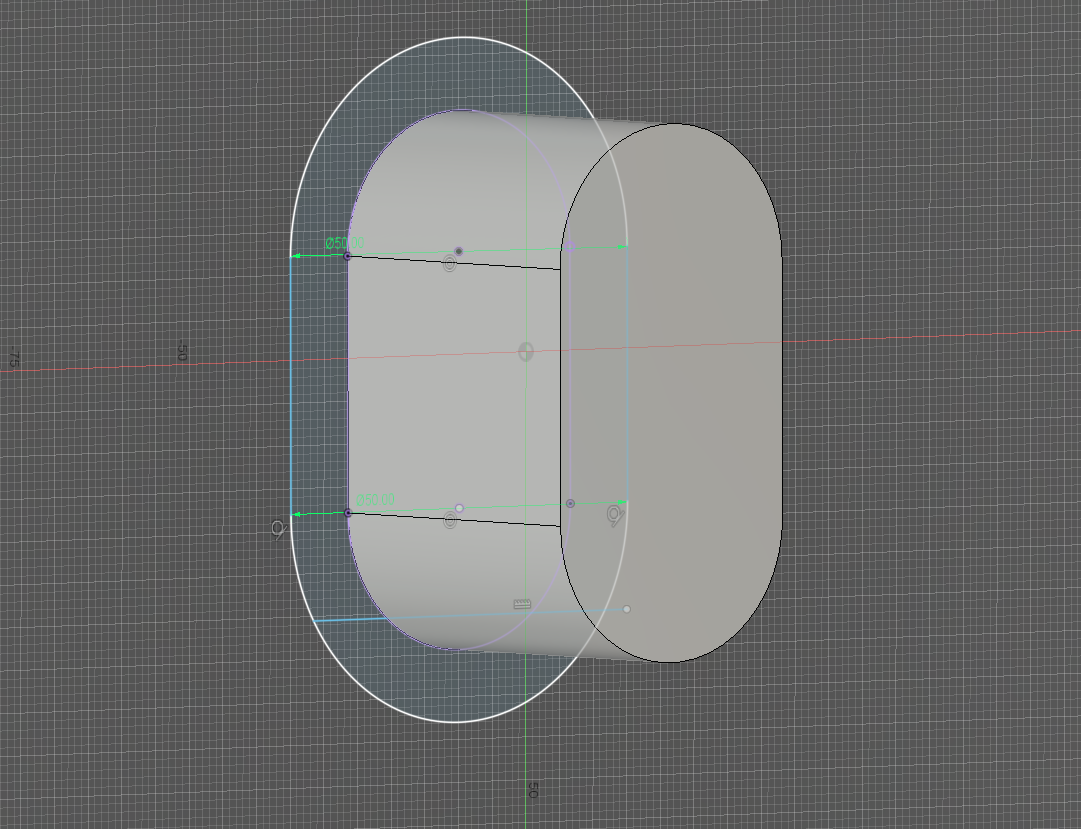Click the upper concentric constraint icon
The width and height of the screenshot is (1081, 829).
449,263
